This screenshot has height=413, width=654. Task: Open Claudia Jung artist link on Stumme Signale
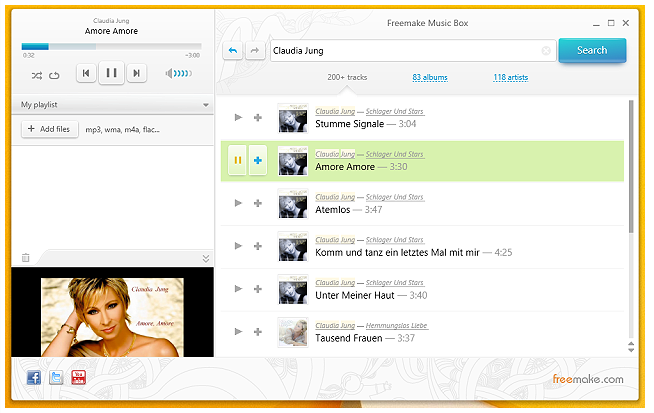tap(335, 111)
